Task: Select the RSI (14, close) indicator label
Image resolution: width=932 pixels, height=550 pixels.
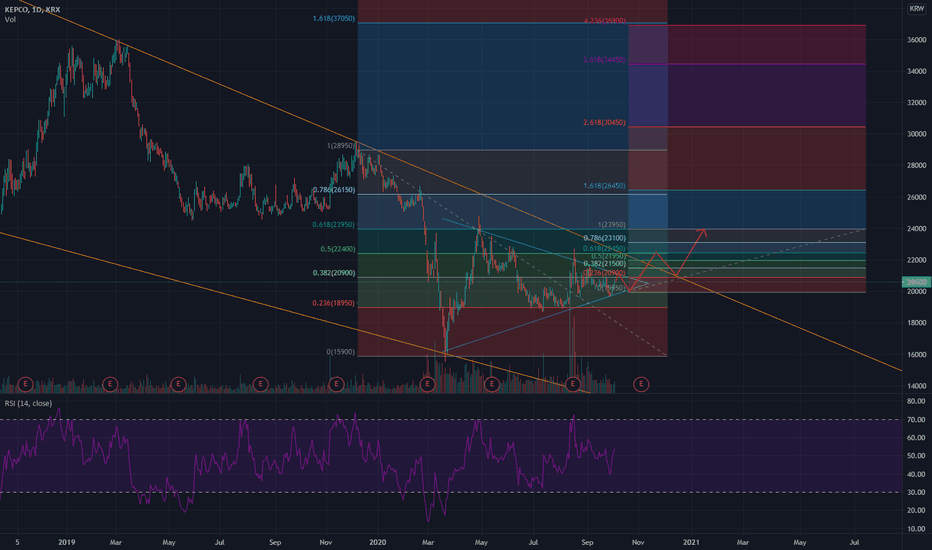Action: [x=28, y=403]
